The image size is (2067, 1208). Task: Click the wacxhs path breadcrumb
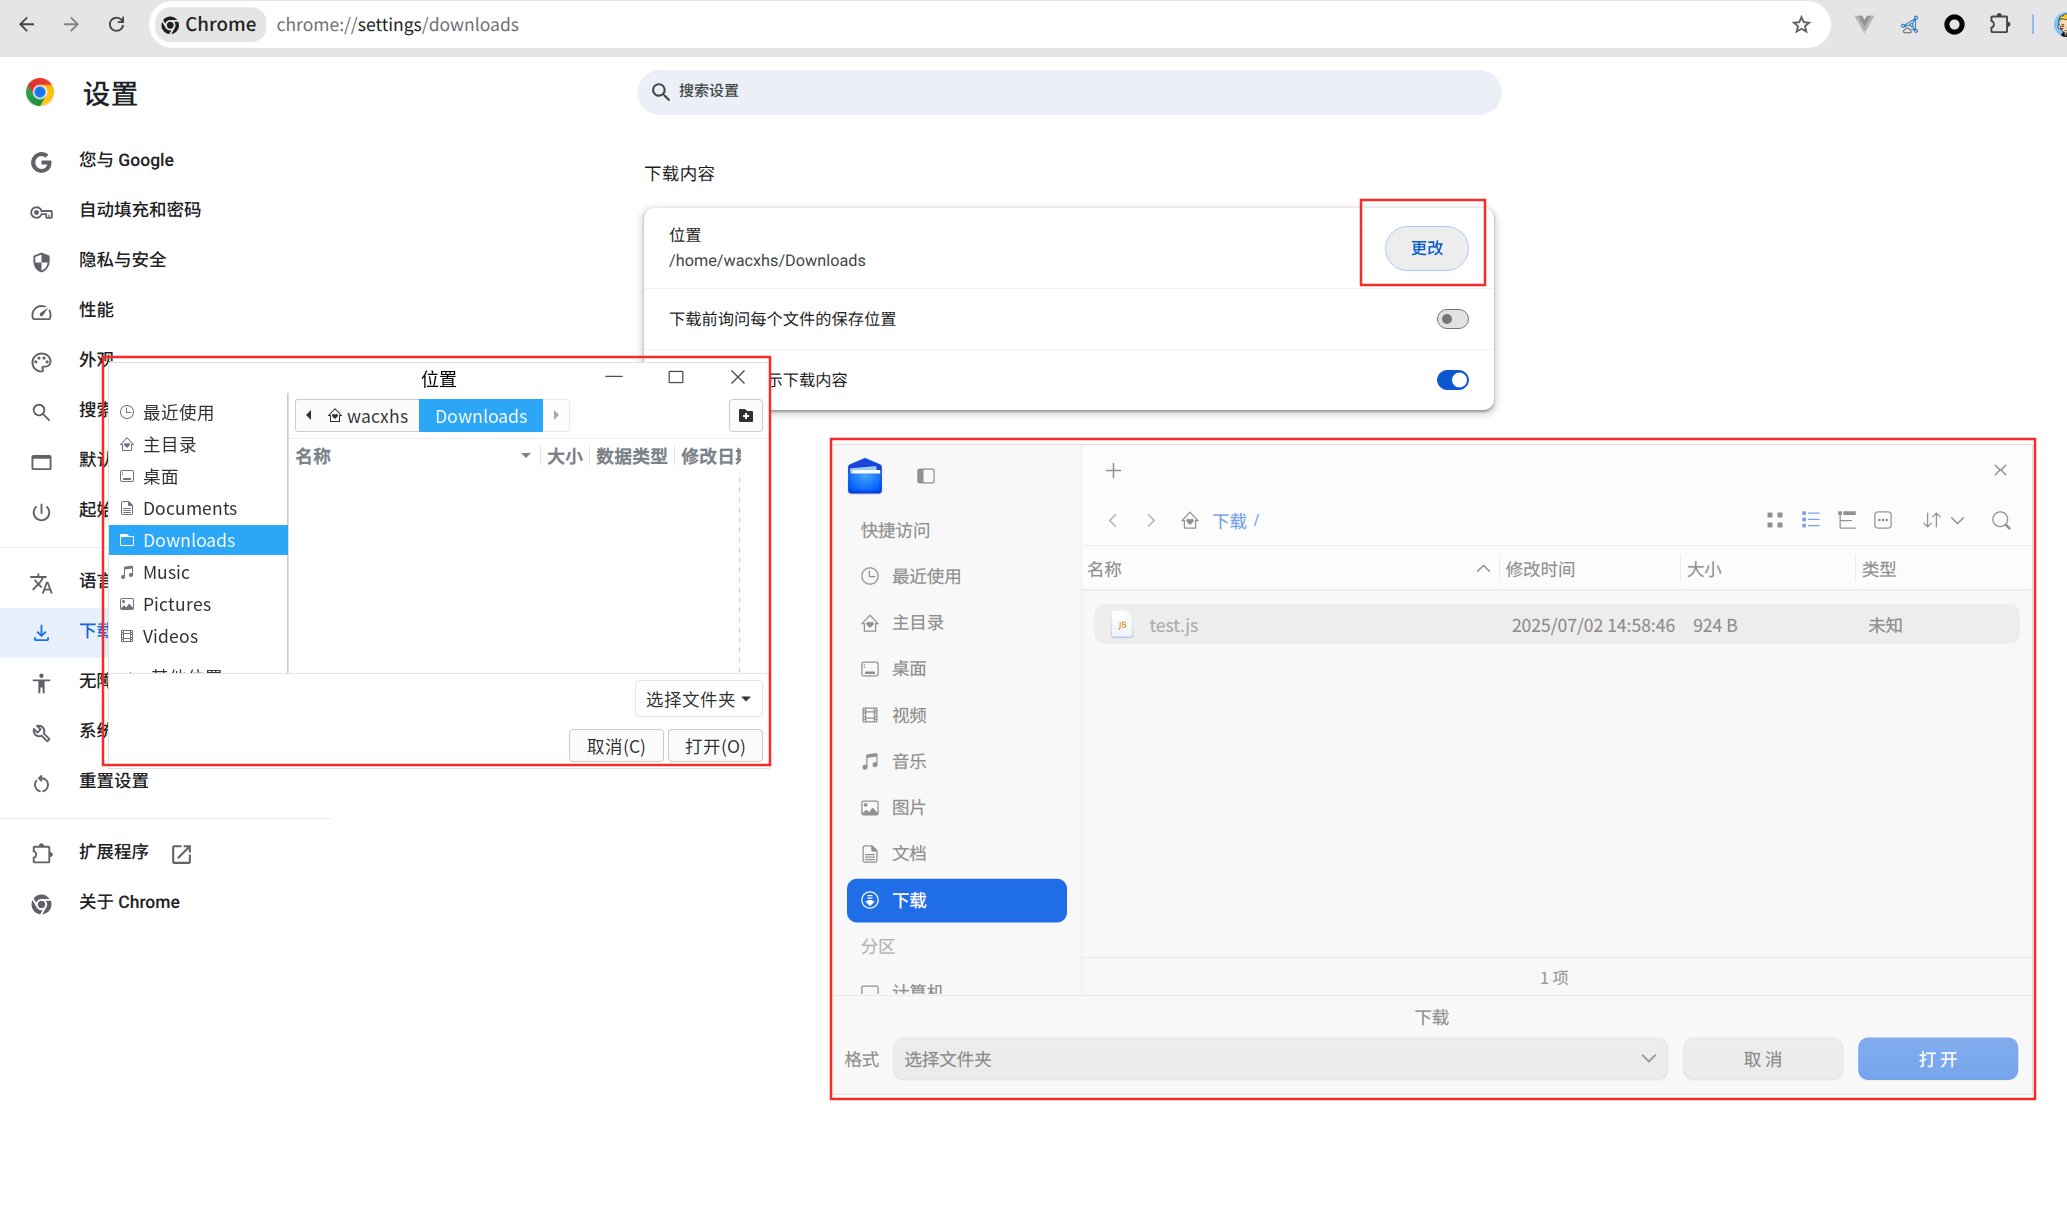[x=368, y=416]
